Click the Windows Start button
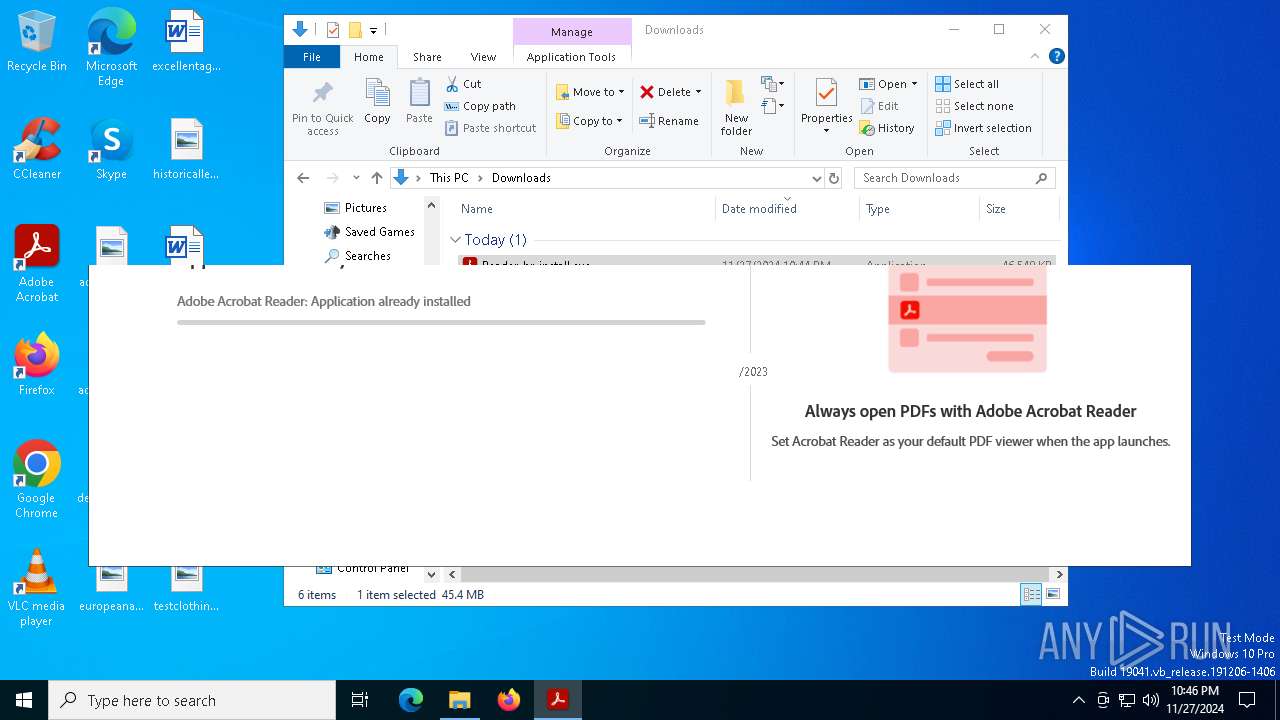The width and height of the screenshot is (1280, 720). tap(24, 700)
